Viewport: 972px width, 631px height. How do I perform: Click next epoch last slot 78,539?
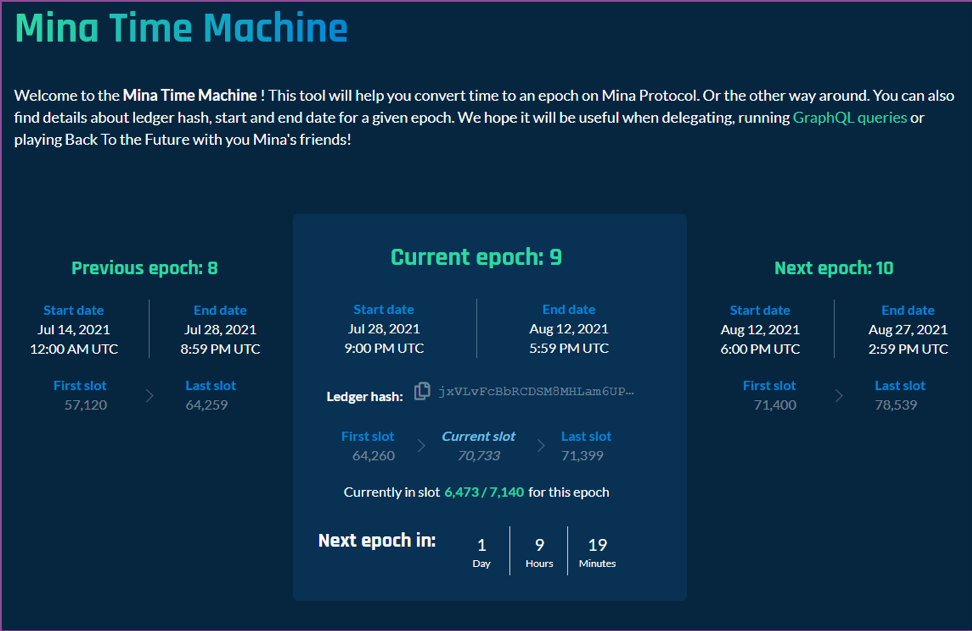pos(896,405)
